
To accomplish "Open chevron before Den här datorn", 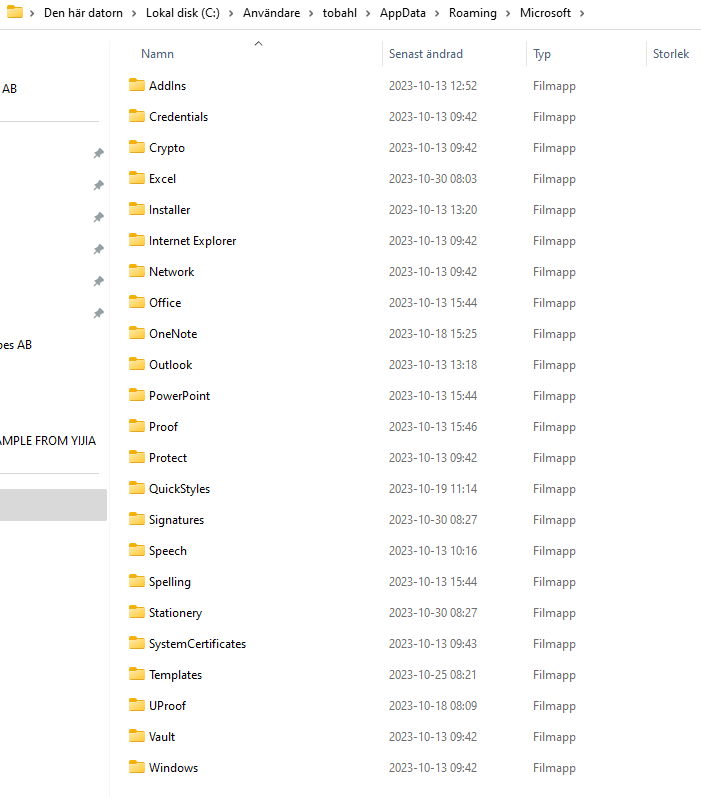I will [32, 13].
